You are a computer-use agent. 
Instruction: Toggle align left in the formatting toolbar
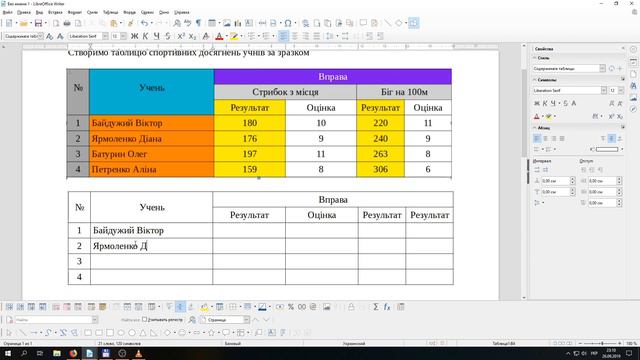tap(283, 36)
